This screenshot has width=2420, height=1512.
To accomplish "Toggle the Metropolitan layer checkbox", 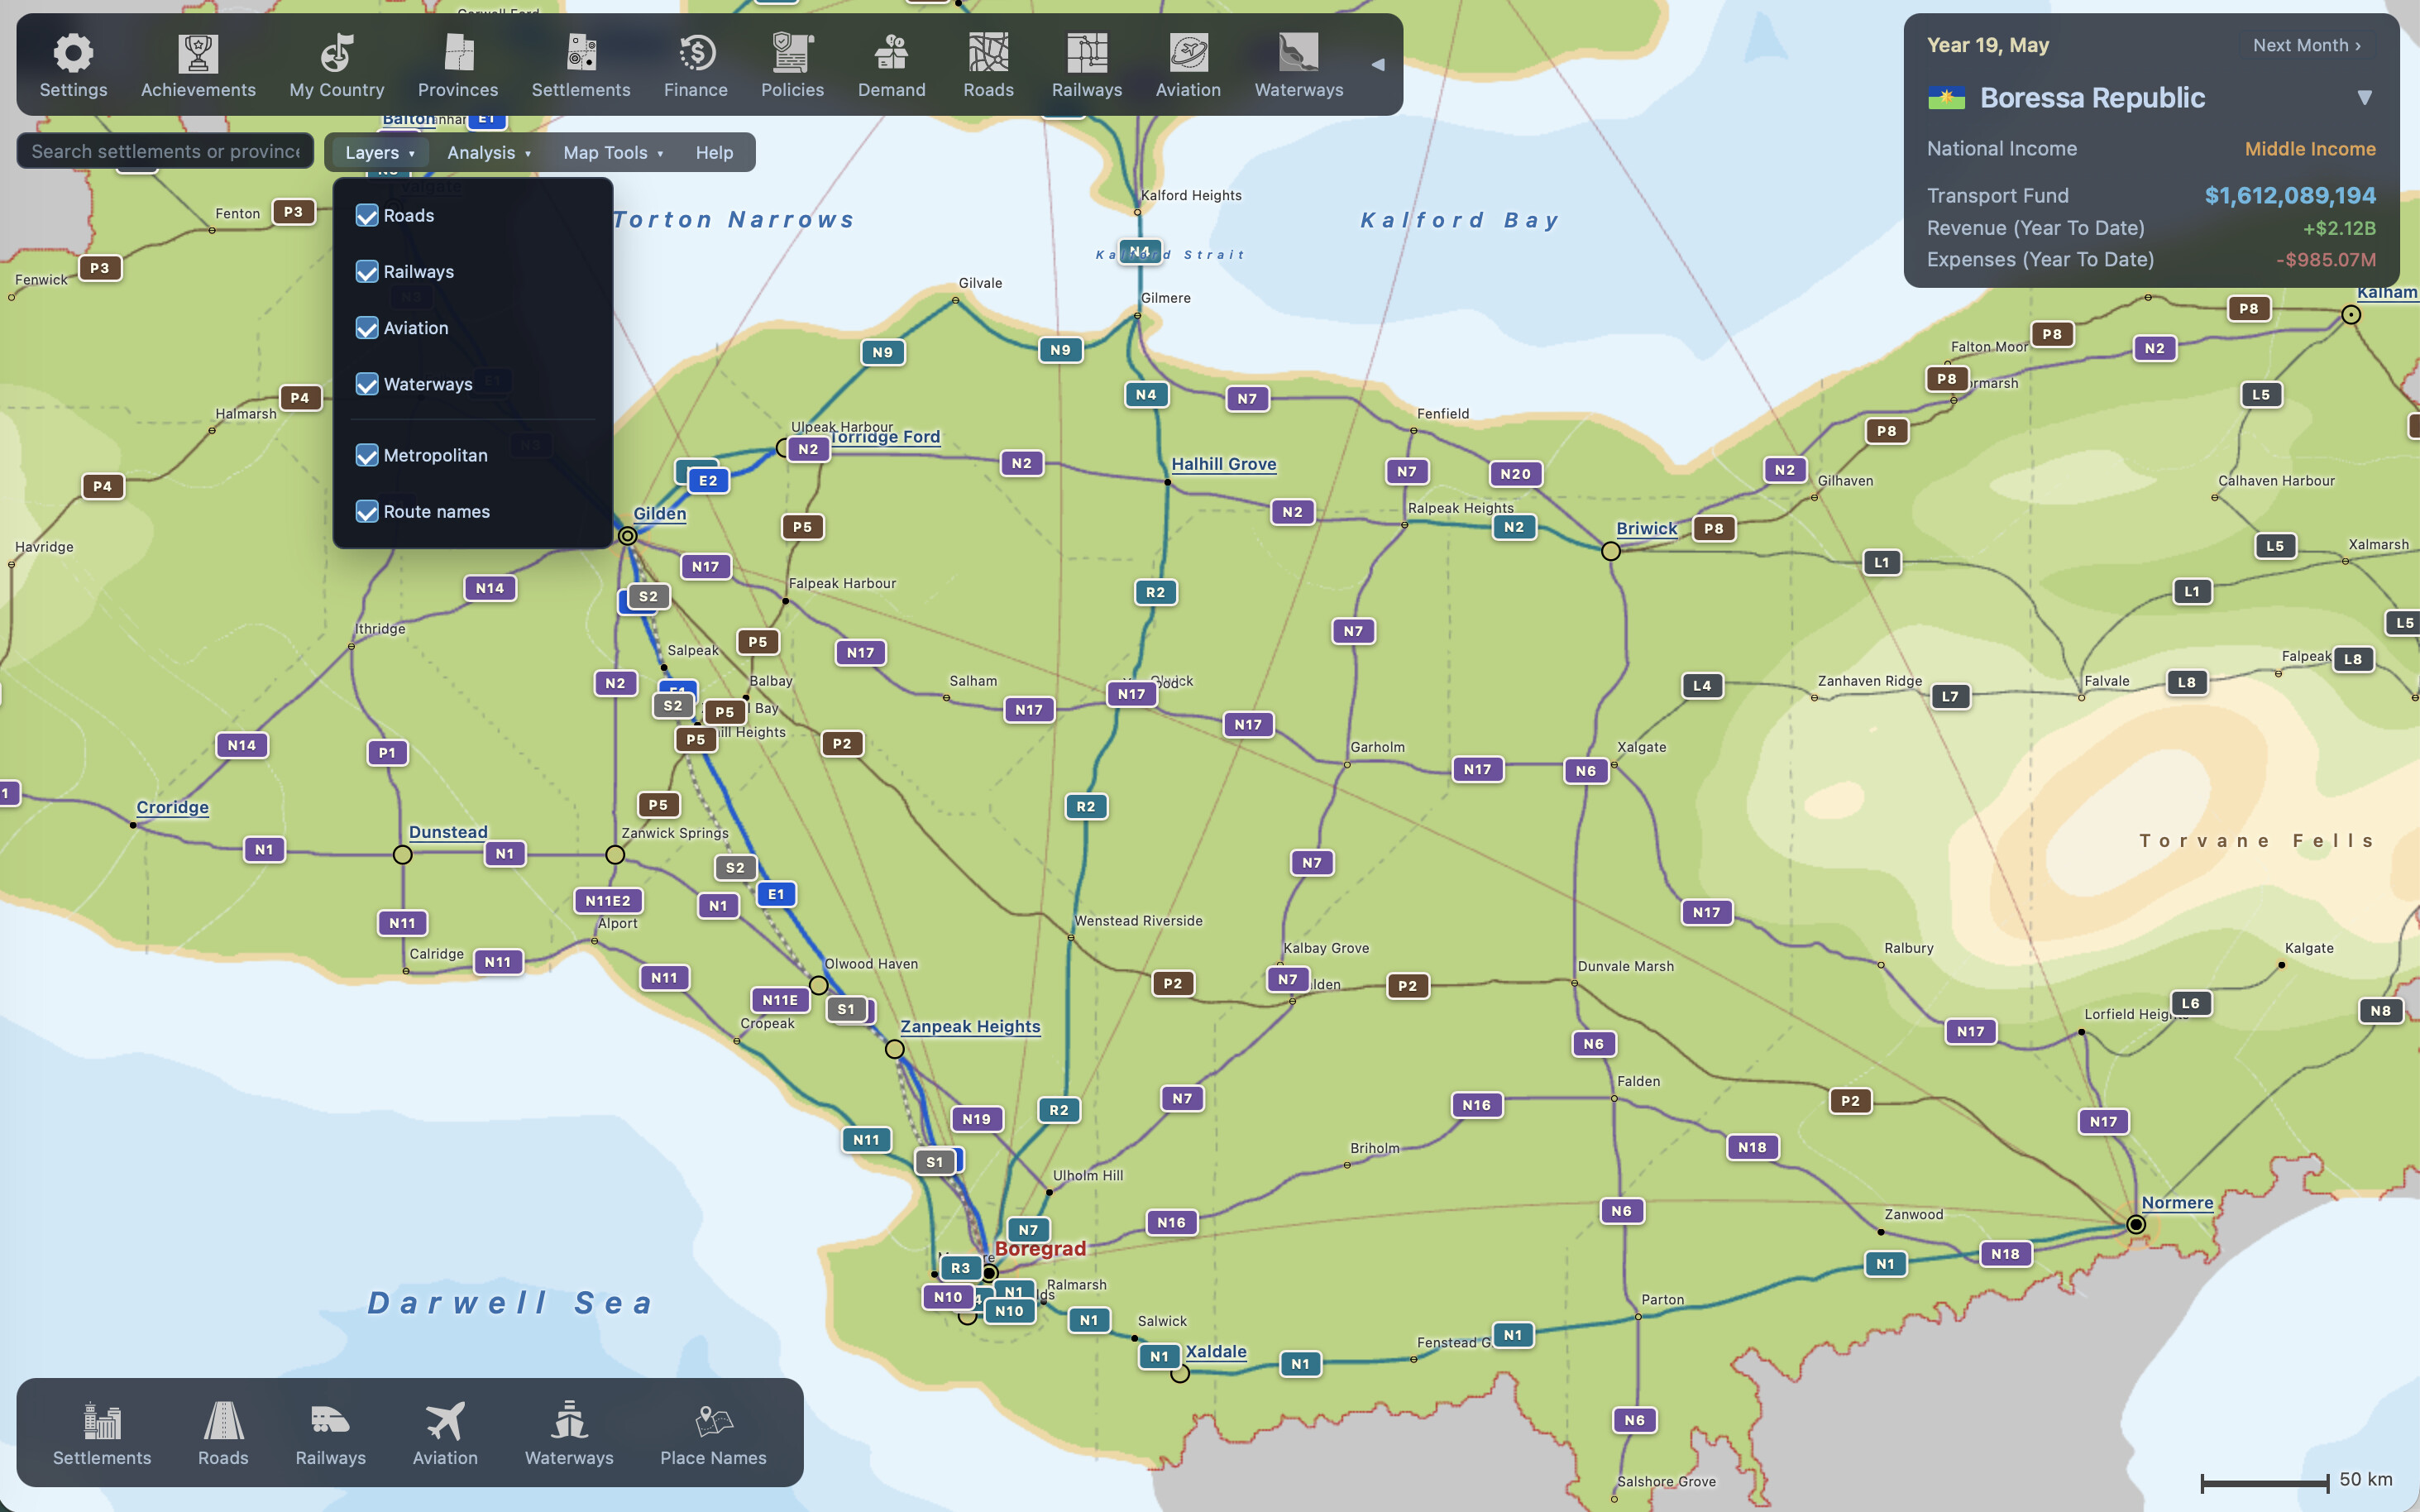I will click(367, 456).
